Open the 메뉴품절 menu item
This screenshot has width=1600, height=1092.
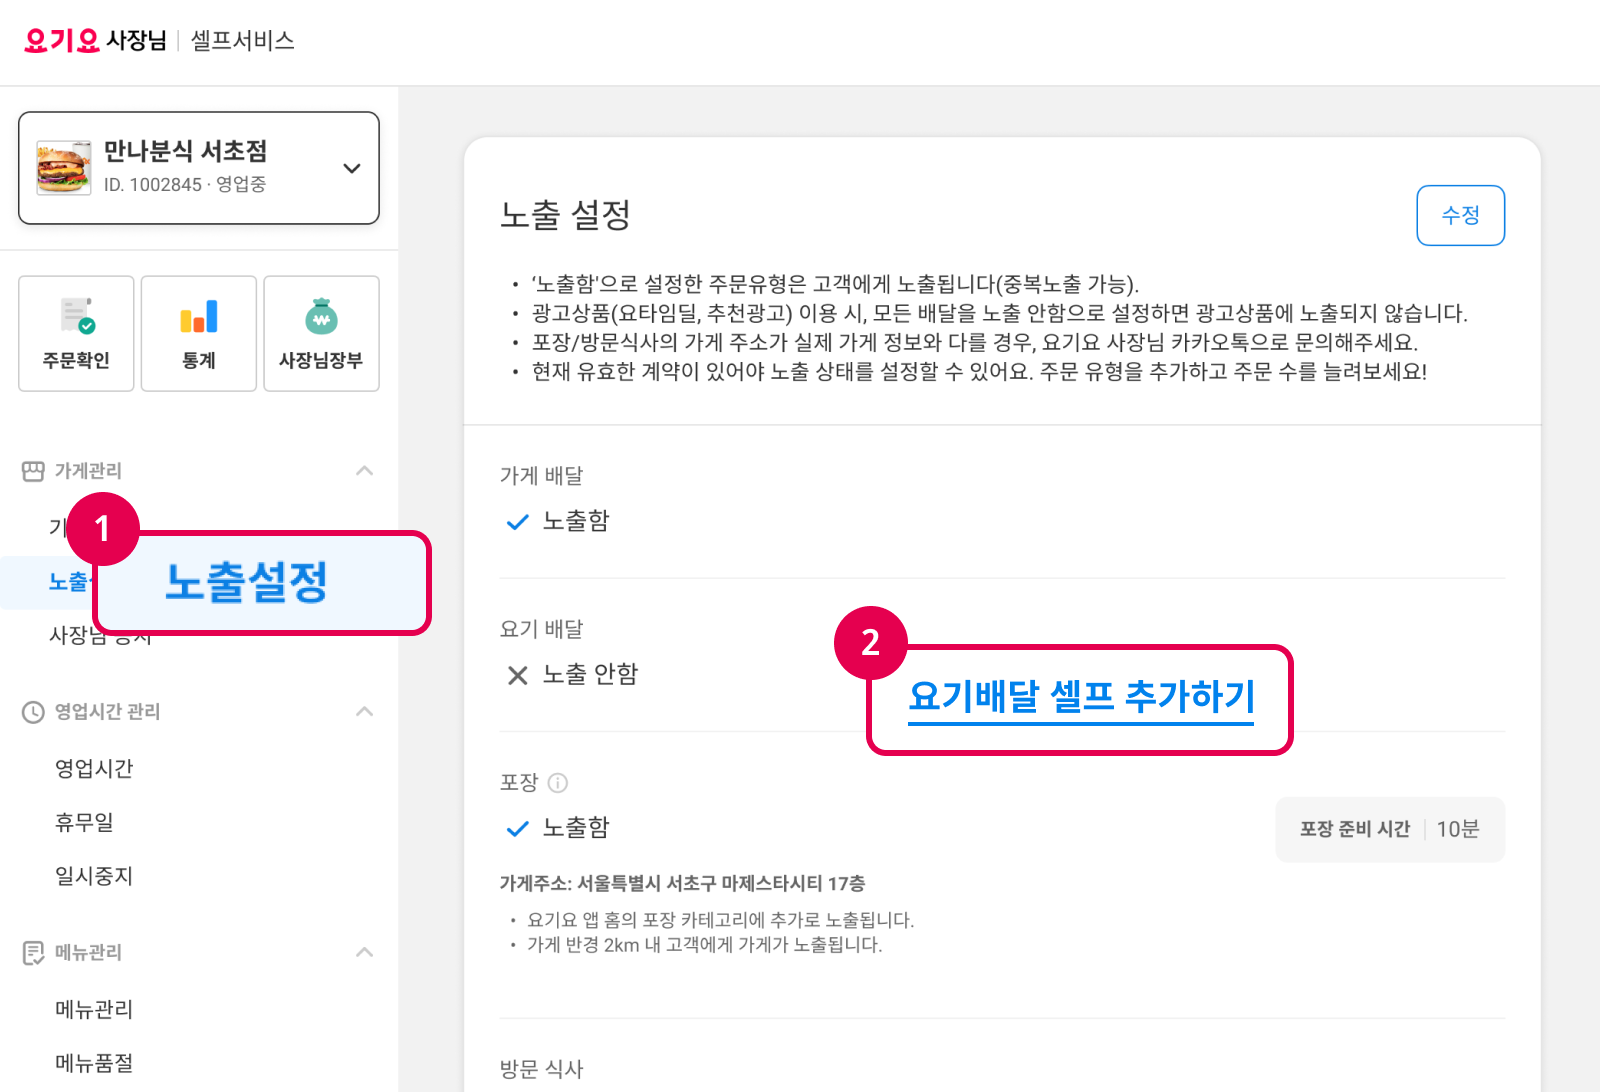pos(94,1063)
